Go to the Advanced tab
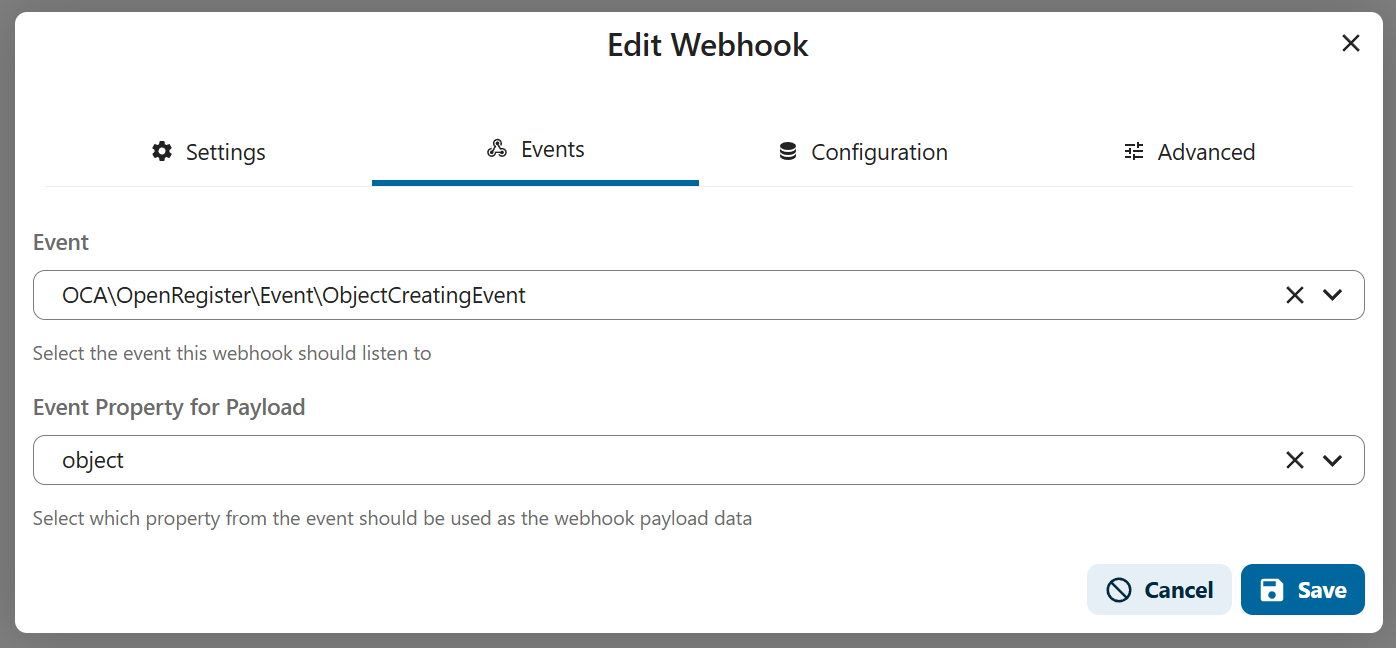1396x648 pixels. tap(1189, 152)
